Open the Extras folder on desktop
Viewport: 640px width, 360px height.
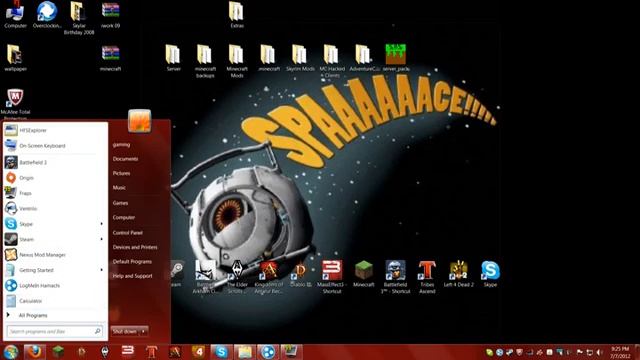pyautogui.click(x=236, y=15)
